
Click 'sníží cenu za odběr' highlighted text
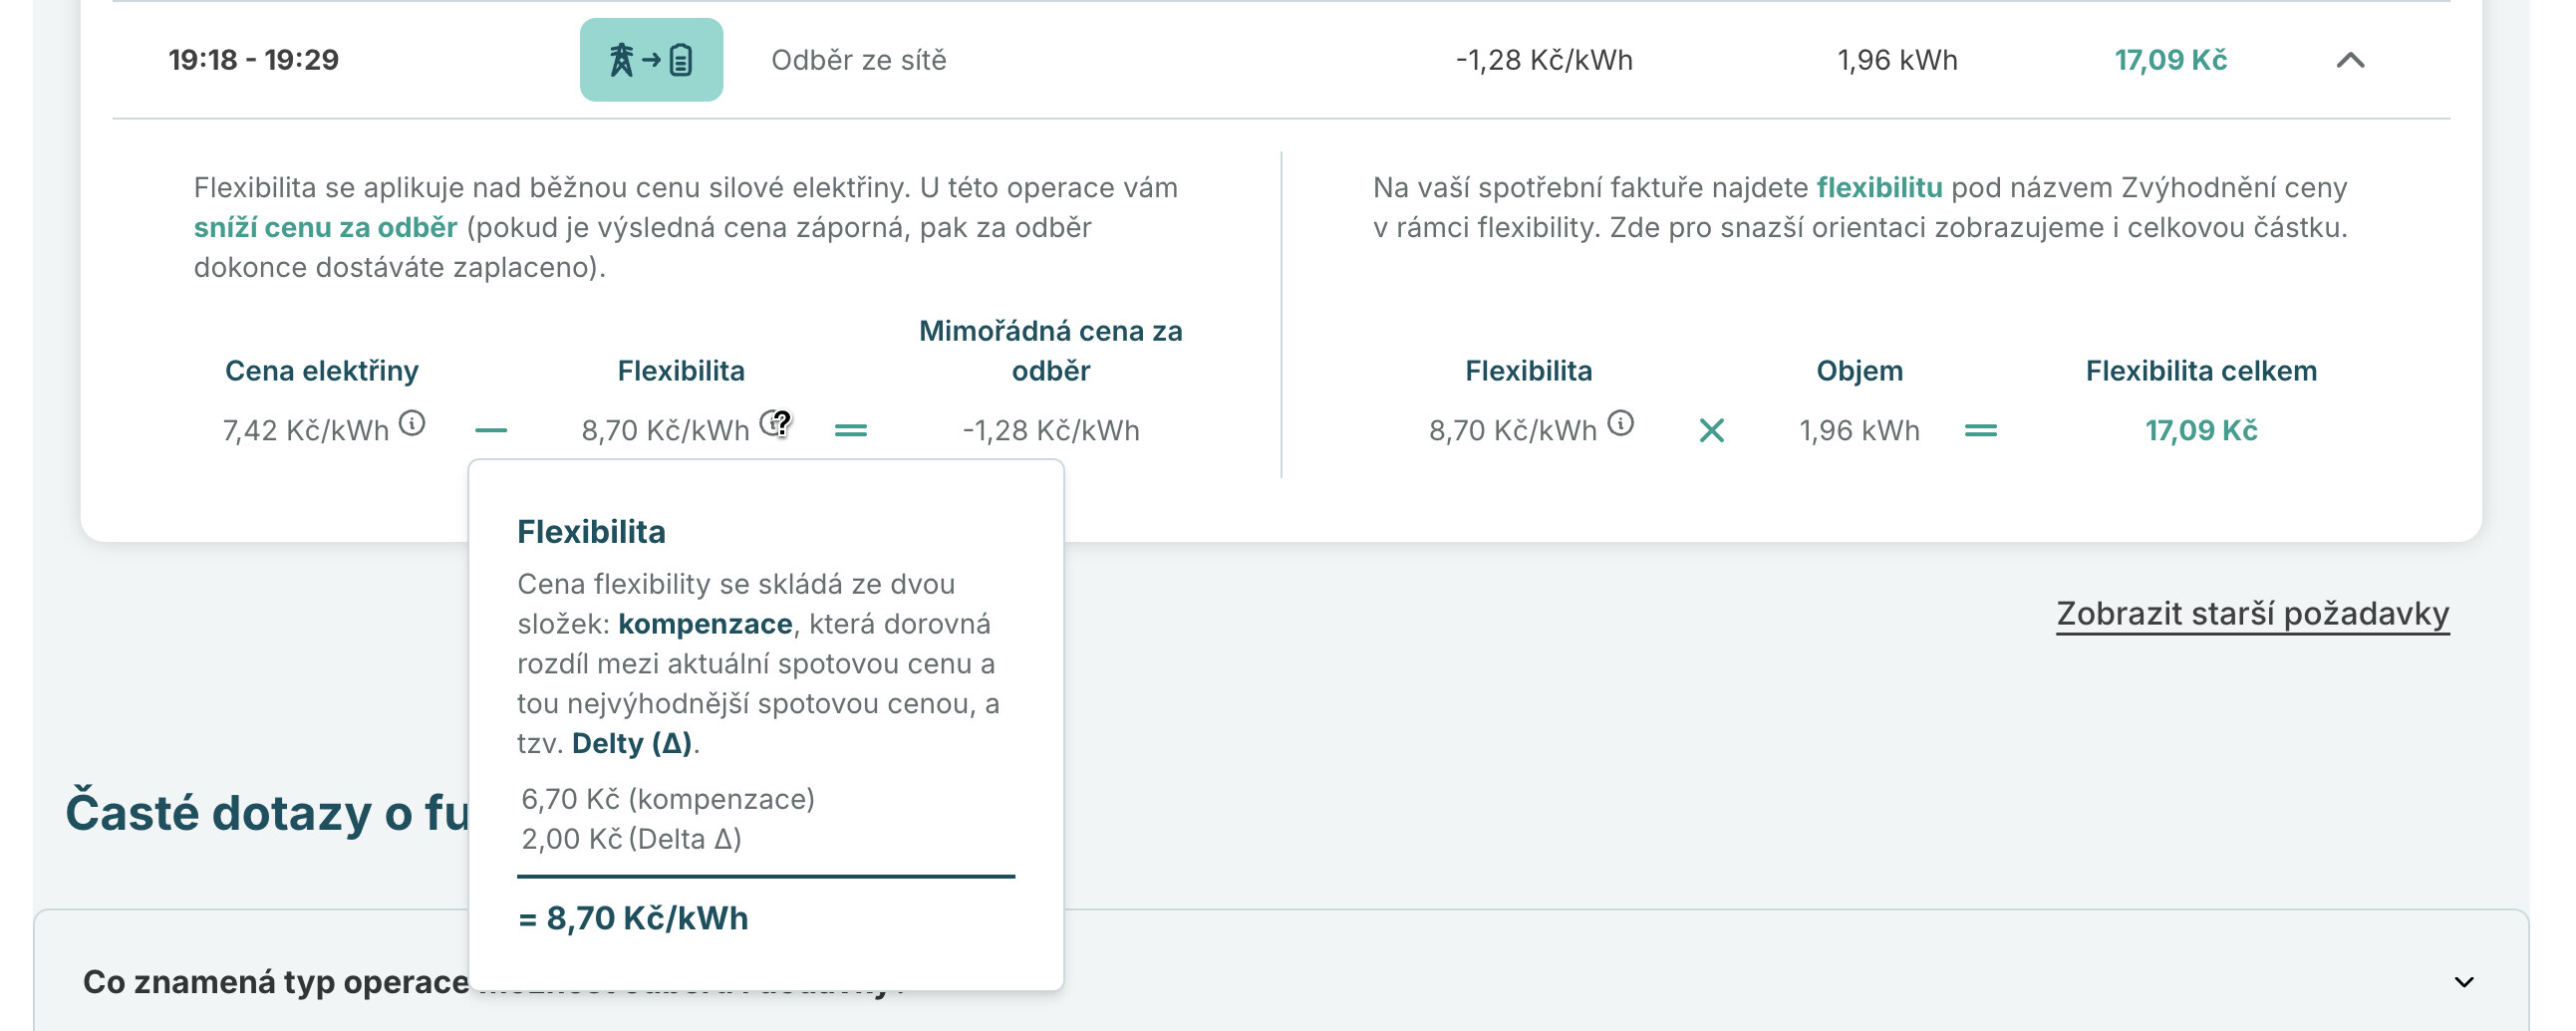pos(325,227)
